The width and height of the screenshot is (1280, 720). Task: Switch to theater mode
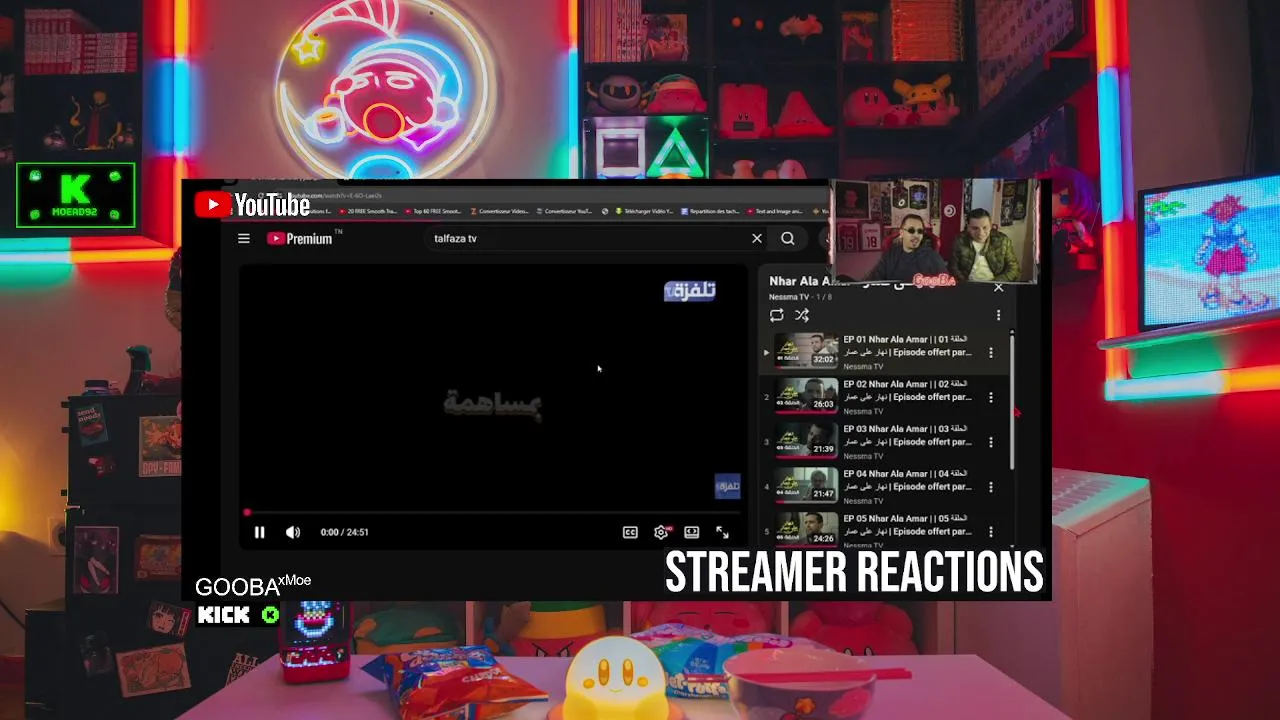(x=691, y=532)
